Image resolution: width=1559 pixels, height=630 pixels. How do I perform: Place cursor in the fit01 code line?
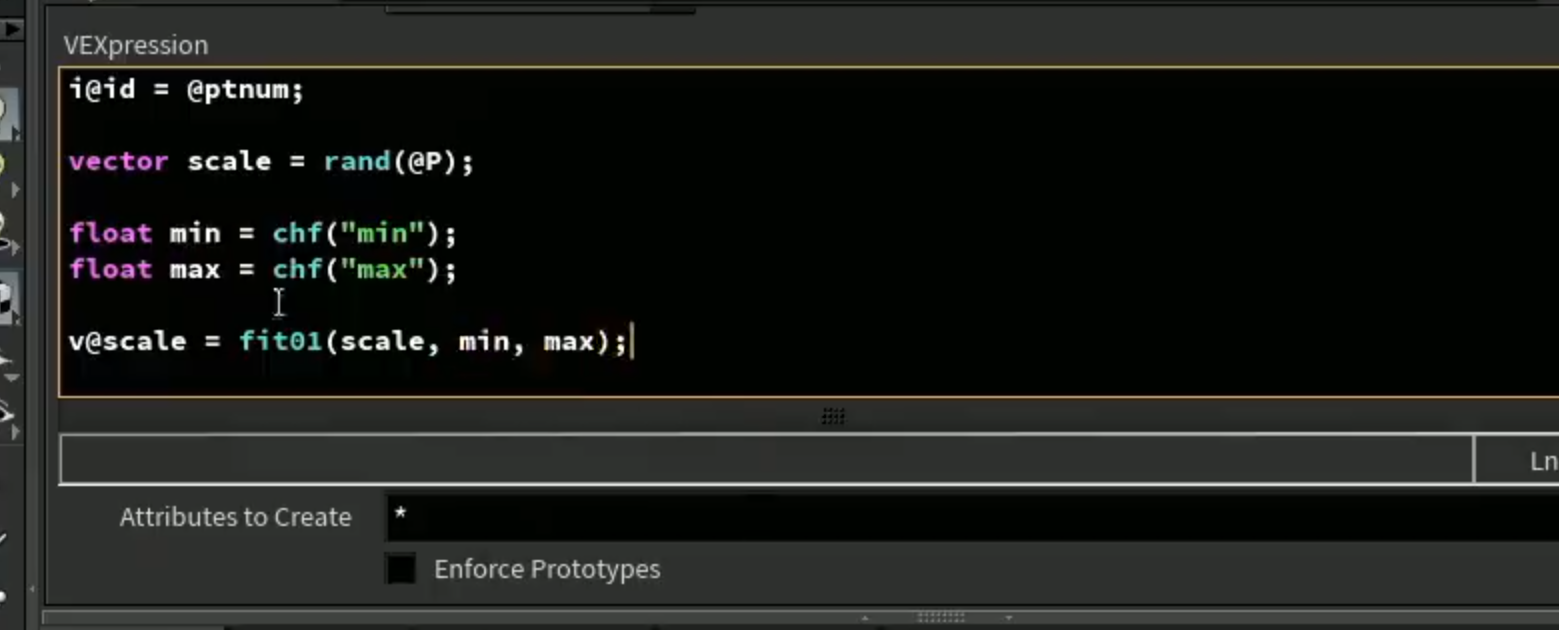pyautogui.click(x=347, y=341)
